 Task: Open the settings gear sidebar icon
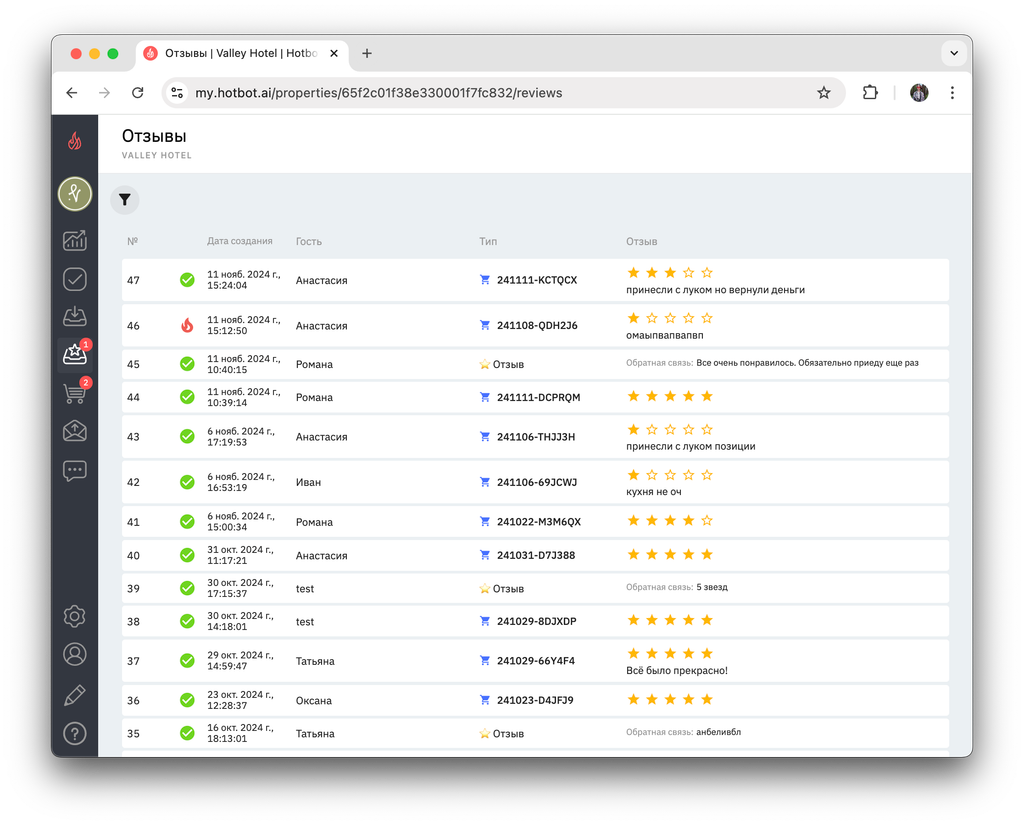click(74, 616)
